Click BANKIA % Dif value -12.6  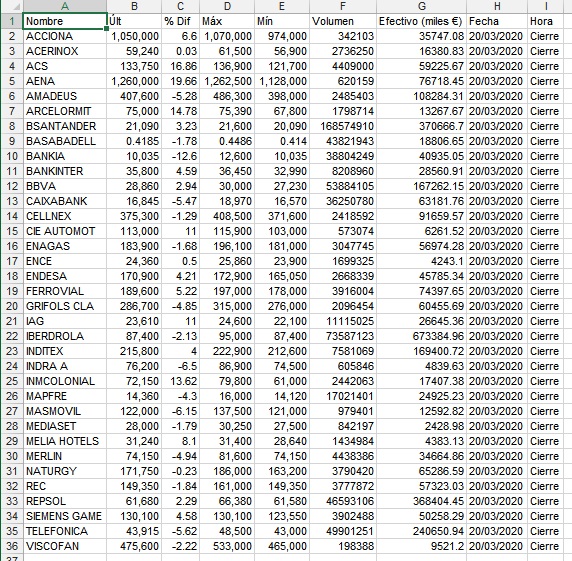point(180,156)
